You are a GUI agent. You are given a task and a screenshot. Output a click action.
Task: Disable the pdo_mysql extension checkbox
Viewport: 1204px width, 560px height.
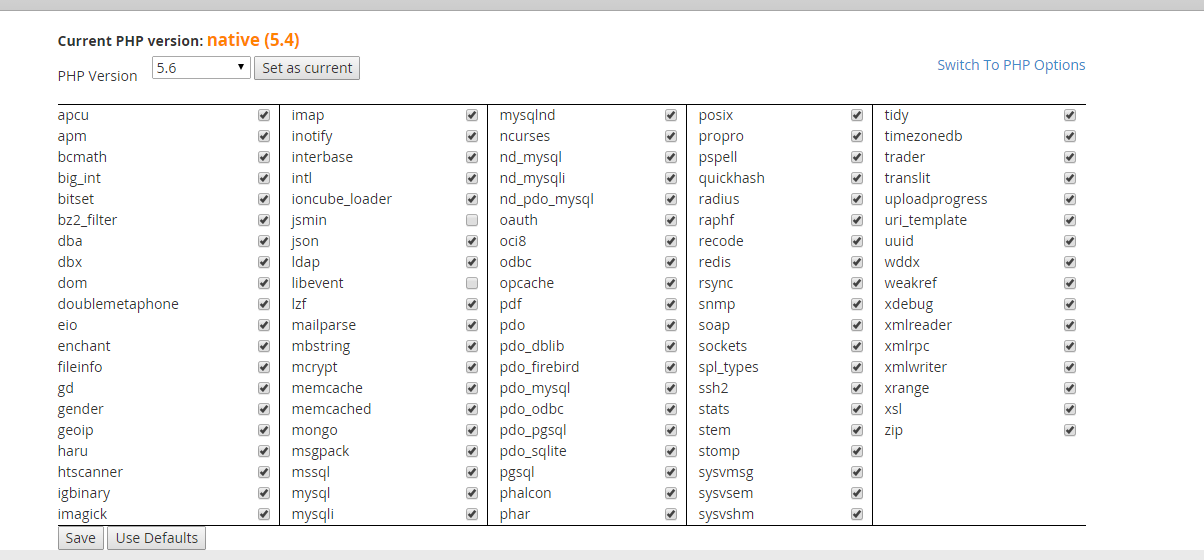pos(671,388)
